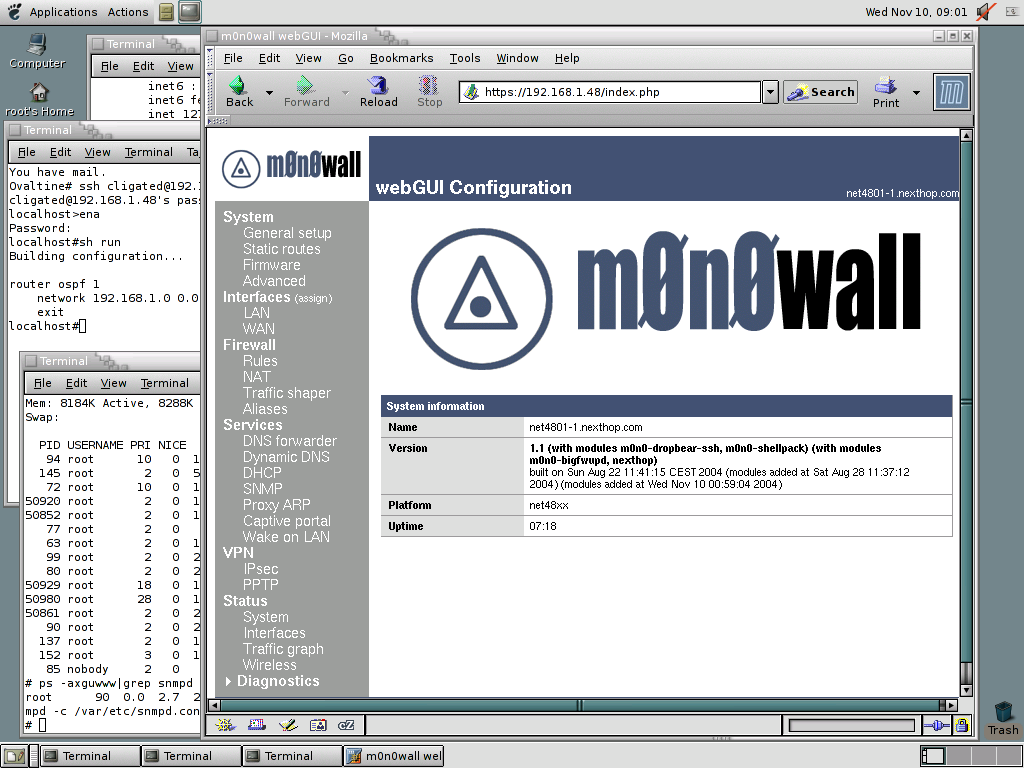Click the status bar progress meter
The width and height of the screenshot is (1024, 768).
pyautogui.click(x=852, y=725)
